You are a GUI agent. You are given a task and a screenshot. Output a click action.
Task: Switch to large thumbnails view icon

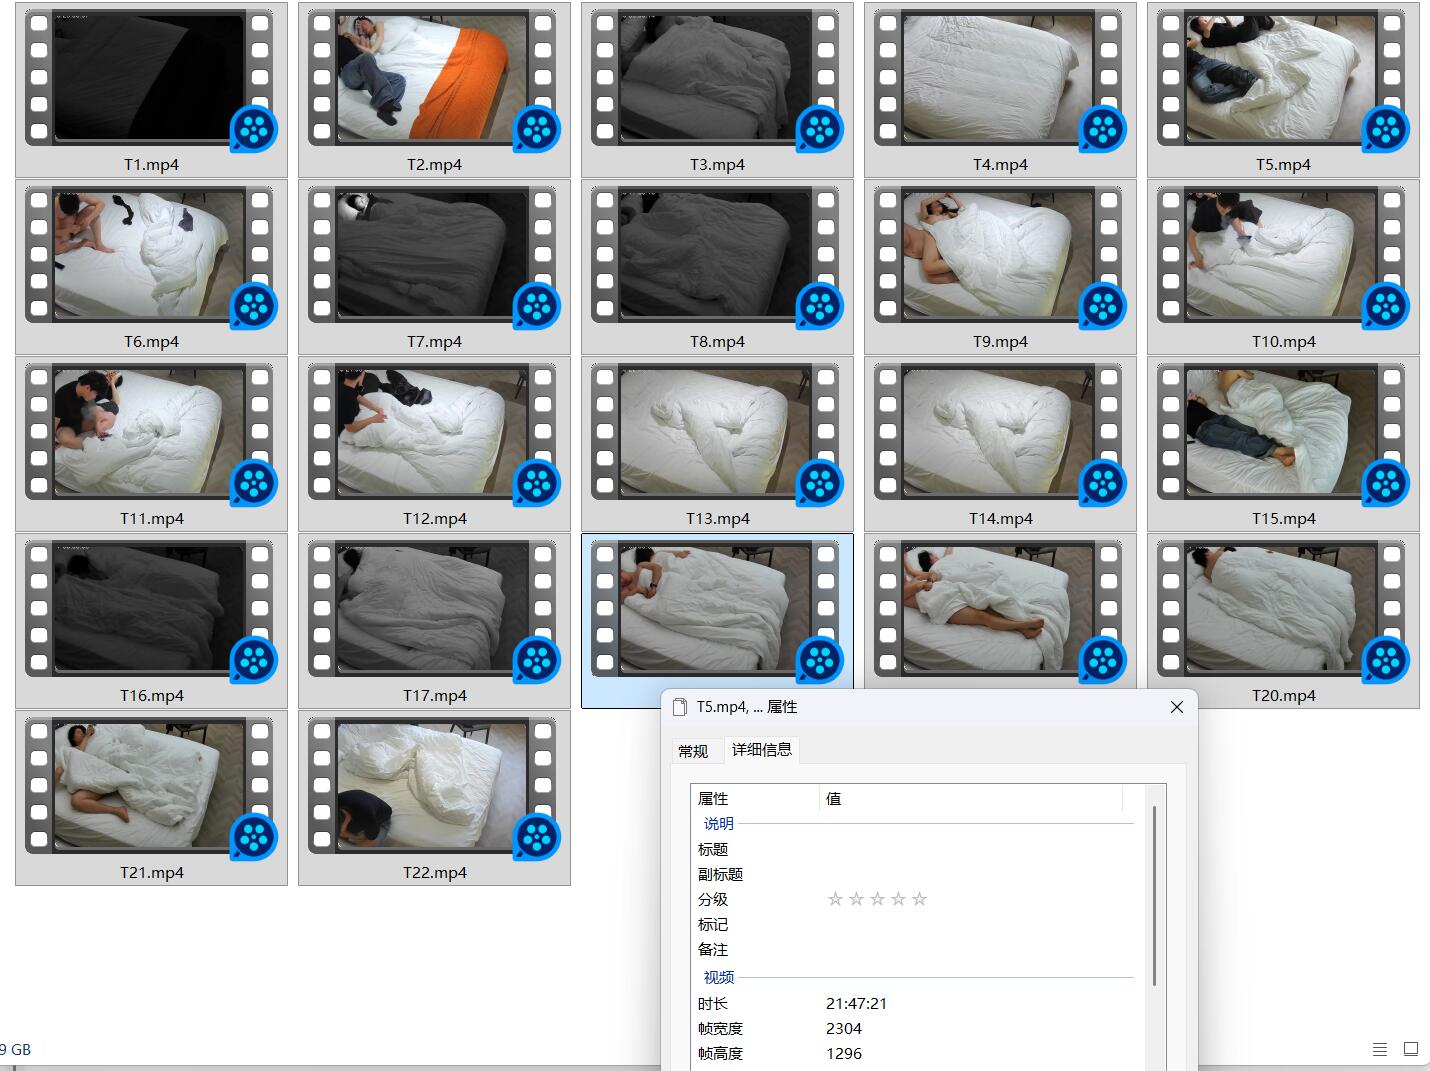(x=1411, y=1049)
